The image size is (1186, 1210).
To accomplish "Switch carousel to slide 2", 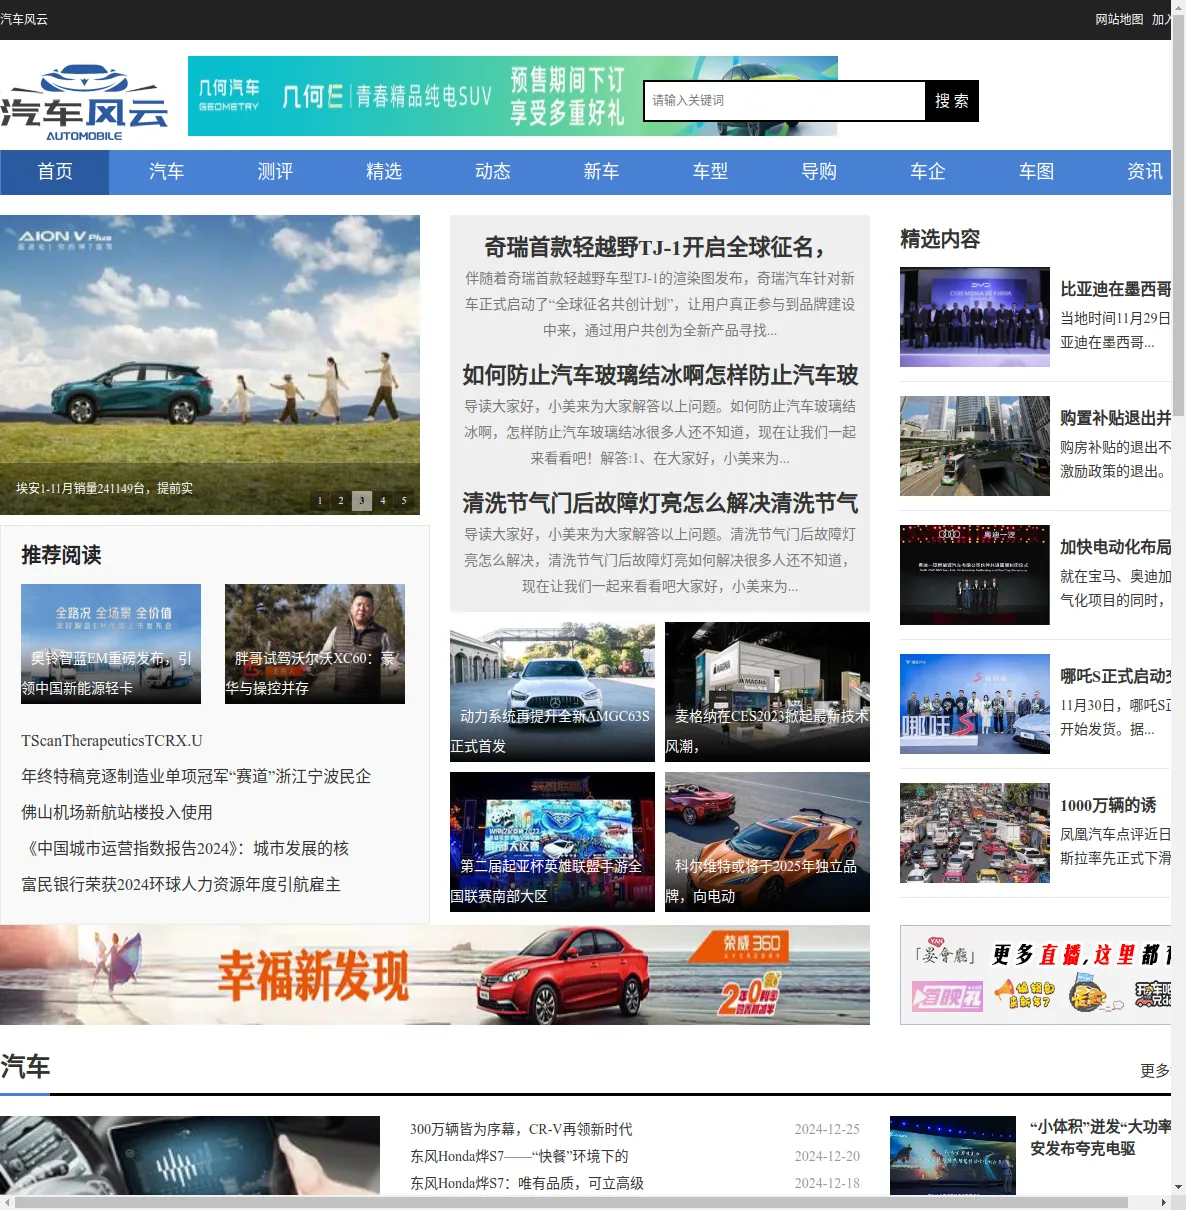I will pos(341,500).
